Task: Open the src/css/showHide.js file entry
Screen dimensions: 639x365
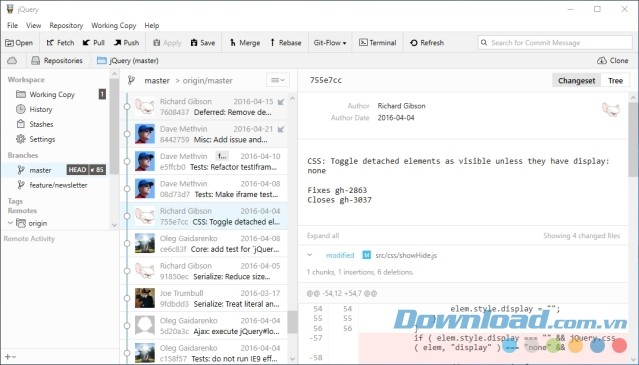Action: 406,255
